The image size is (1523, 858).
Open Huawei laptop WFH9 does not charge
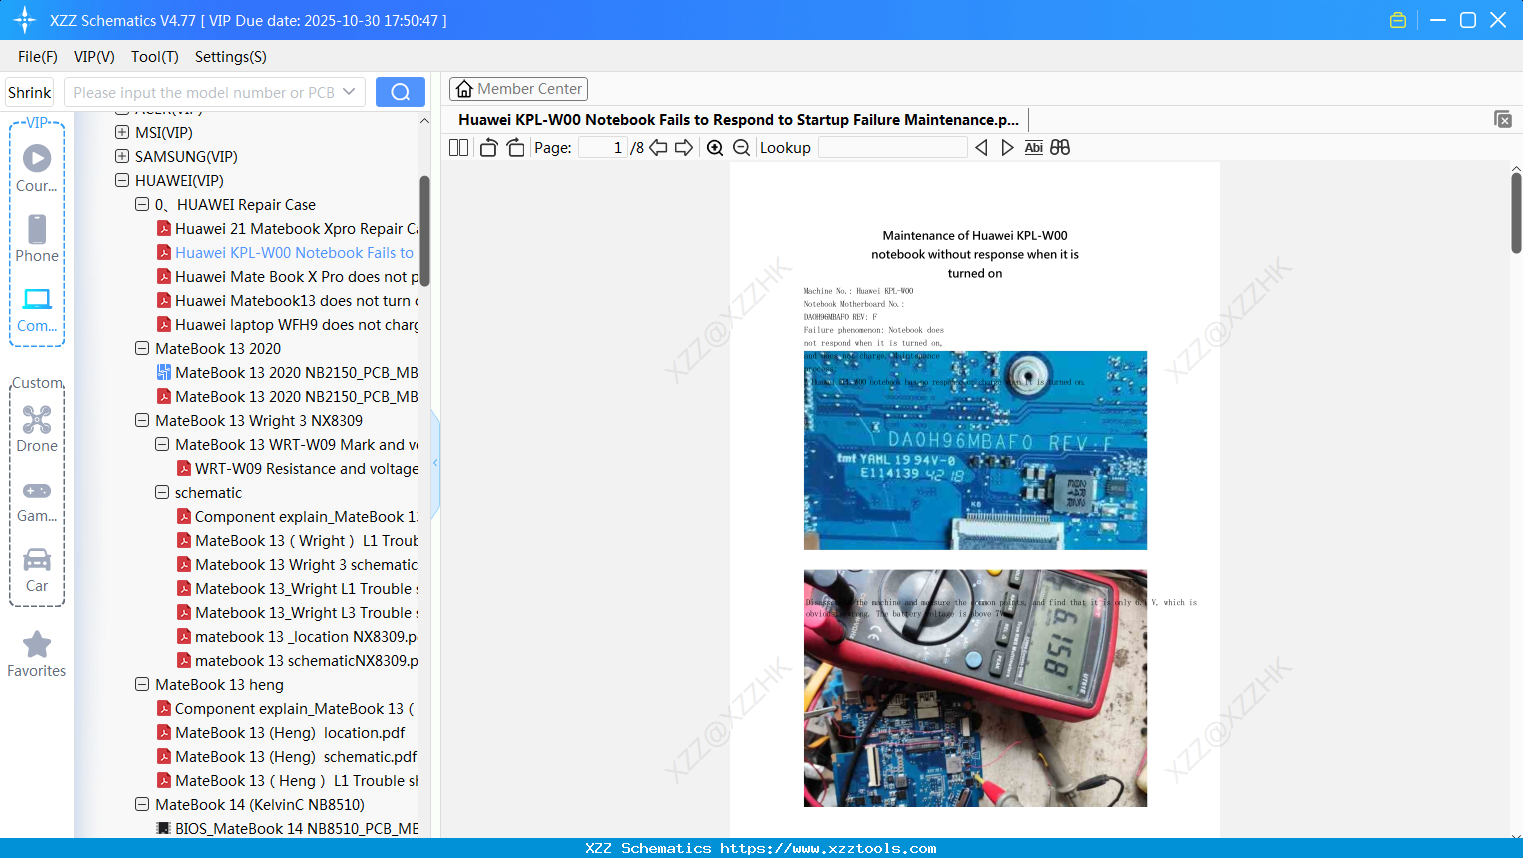pos(288,325)
